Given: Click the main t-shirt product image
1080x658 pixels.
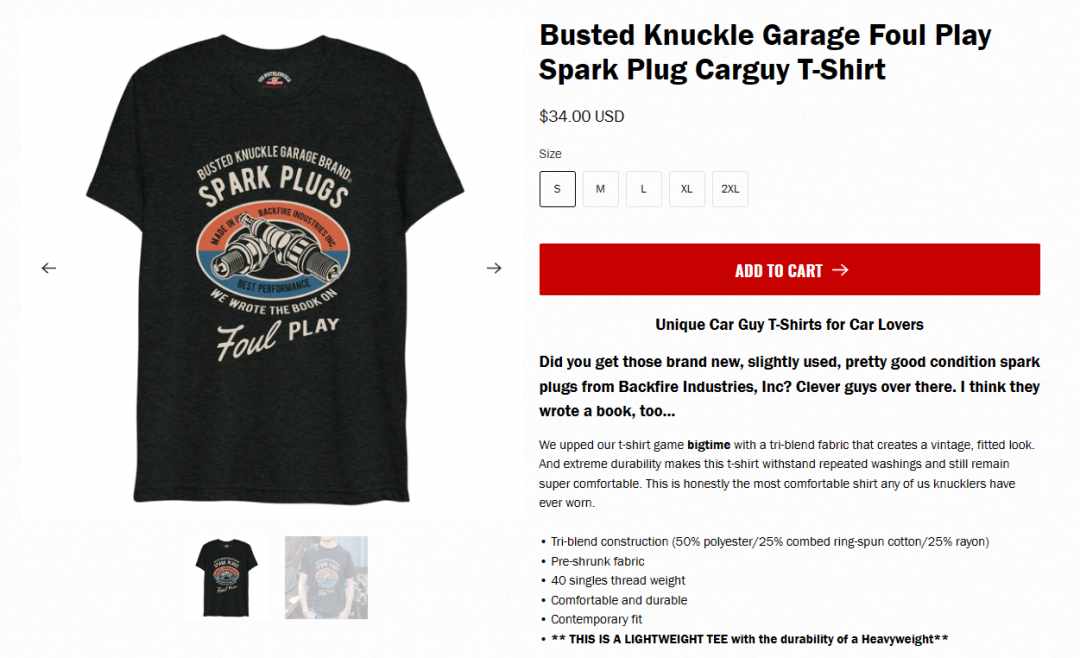Looking at the screenshot, I should pyautogui.click(x=275, y=268).
